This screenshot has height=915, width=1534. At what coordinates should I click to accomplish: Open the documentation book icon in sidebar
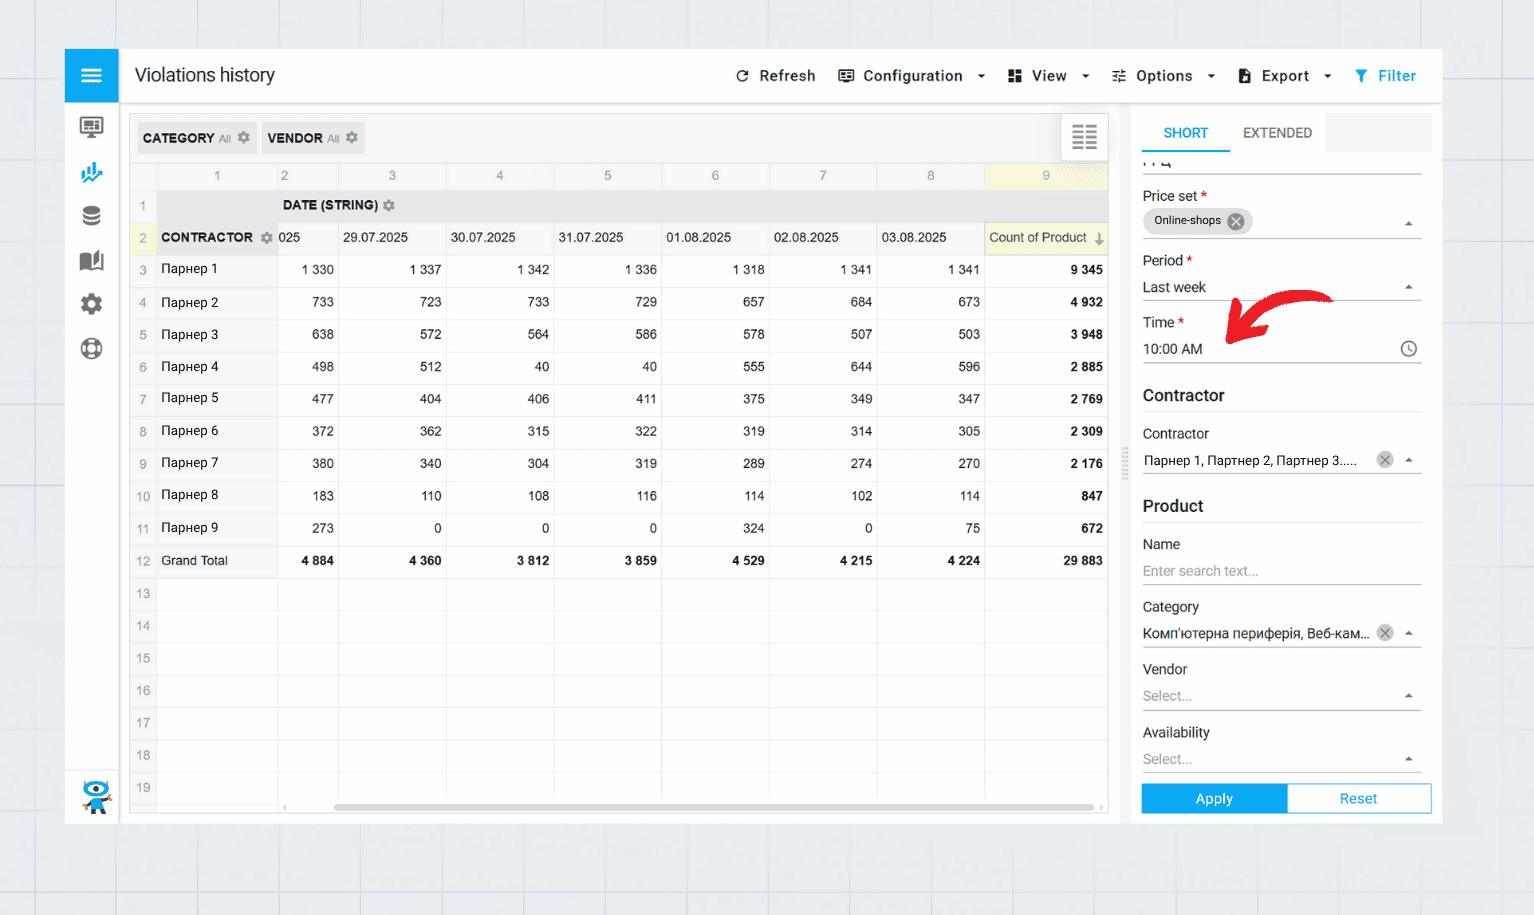(x=91, y=260)
